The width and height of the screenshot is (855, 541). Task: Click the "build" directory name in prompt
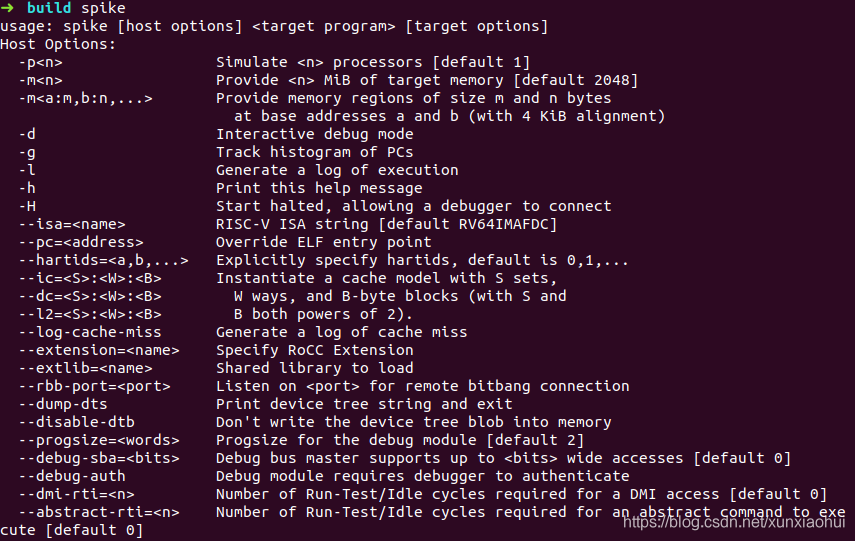[49, 8]
